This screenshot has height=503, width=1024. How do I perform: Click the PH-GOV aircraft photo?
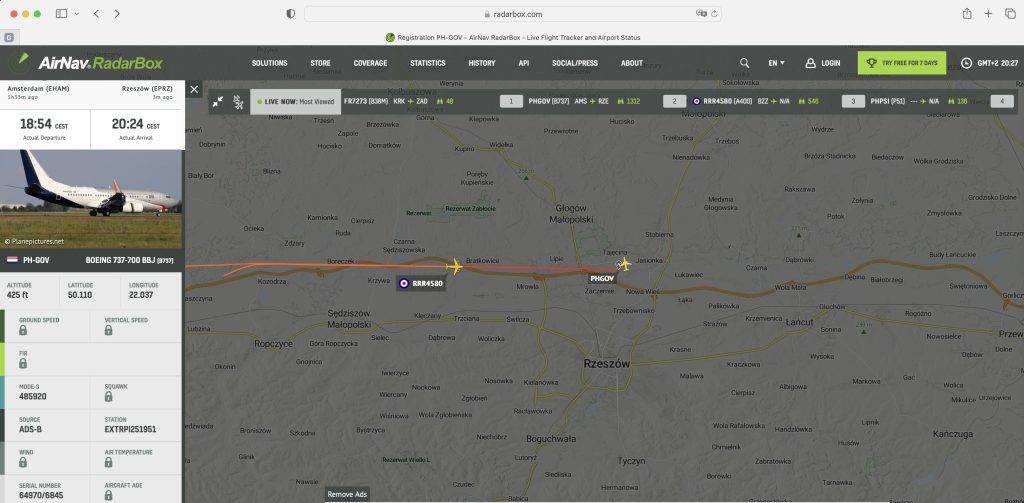92,199
